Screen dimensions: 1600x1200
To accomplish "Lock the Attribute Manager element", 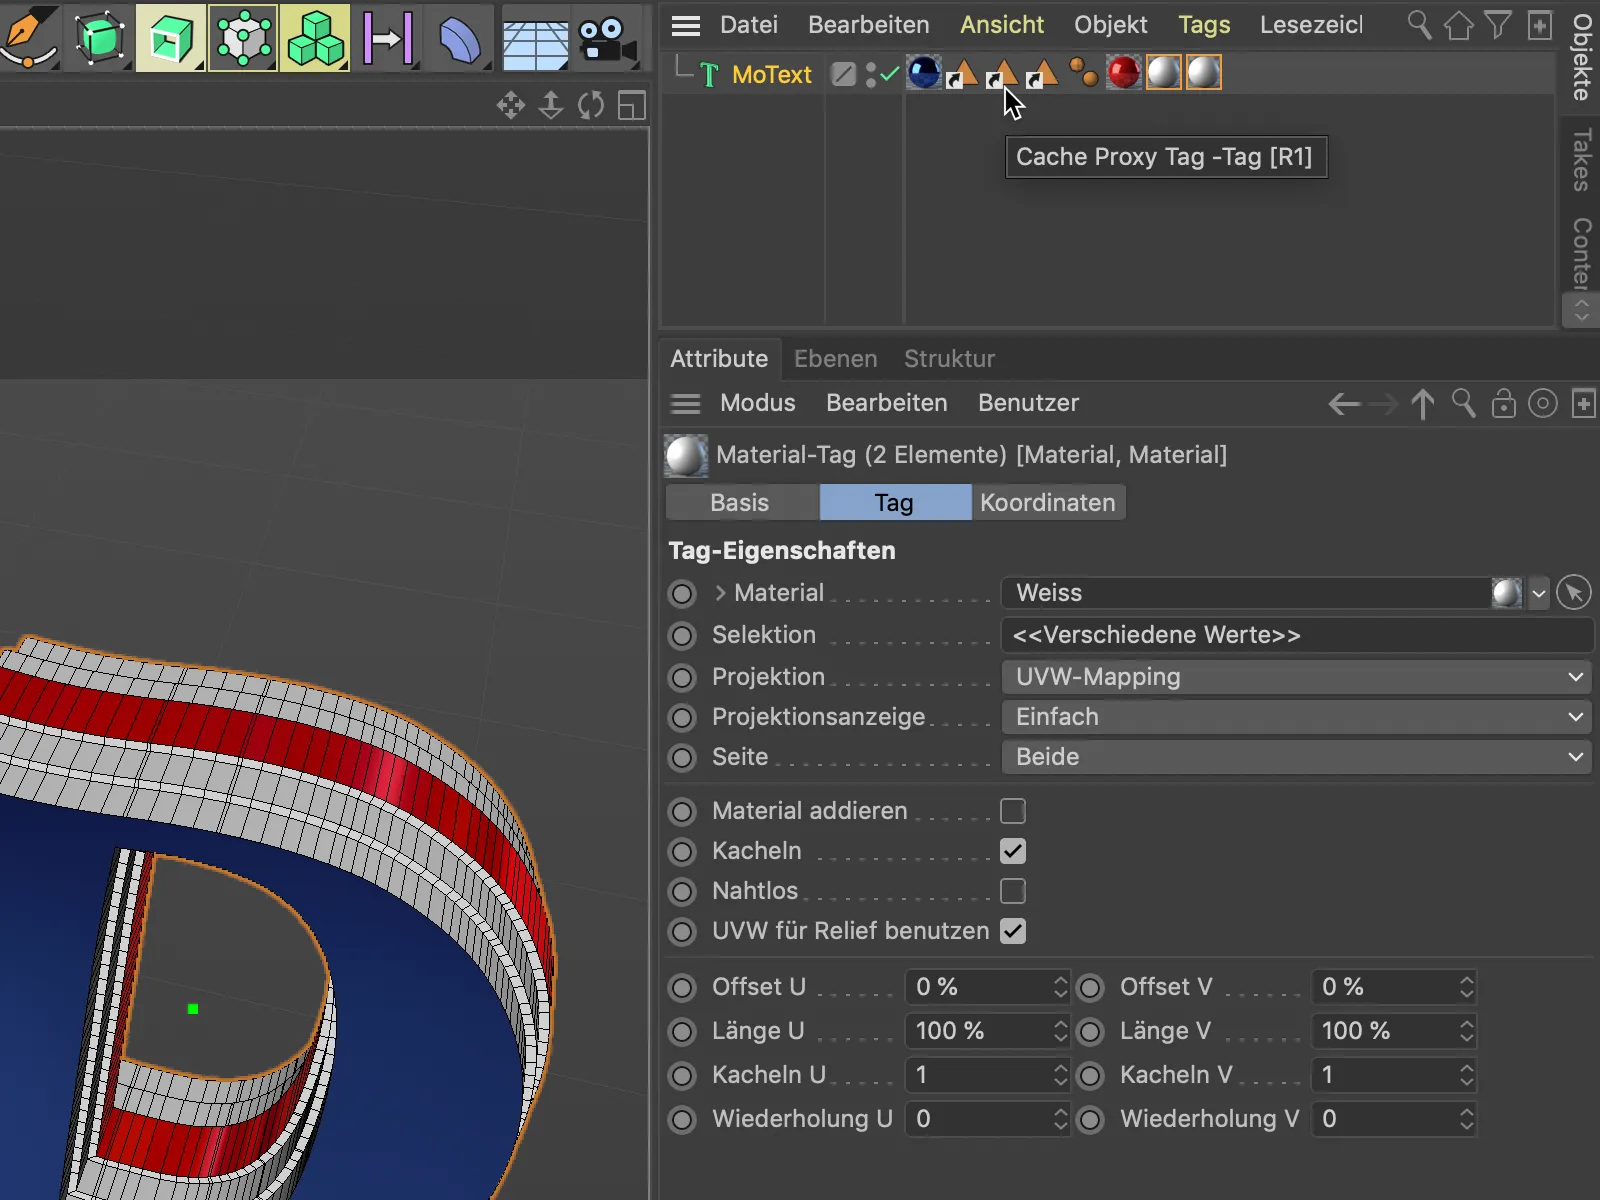I will click(x=1503, y=404).
